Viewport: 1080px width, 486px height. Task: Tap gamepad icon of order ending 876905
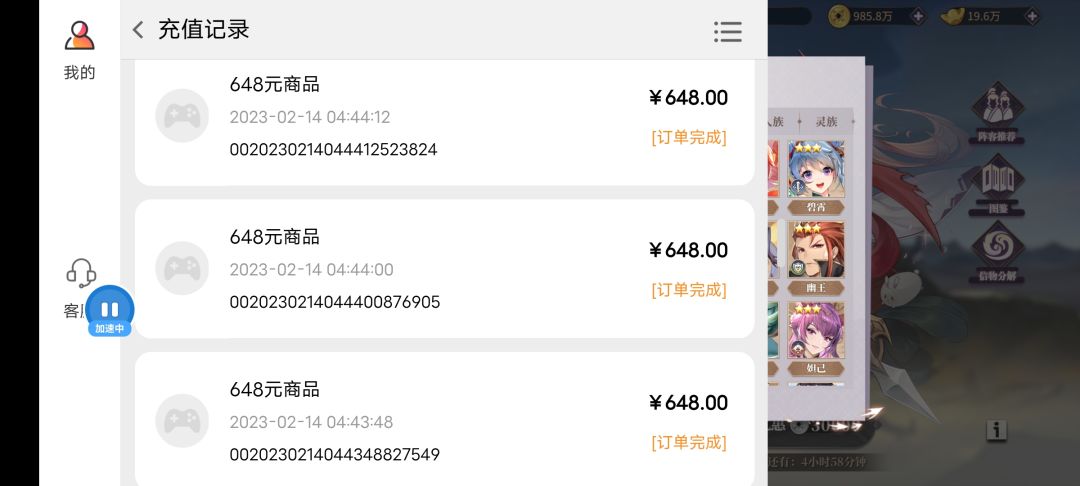point(182,268)
